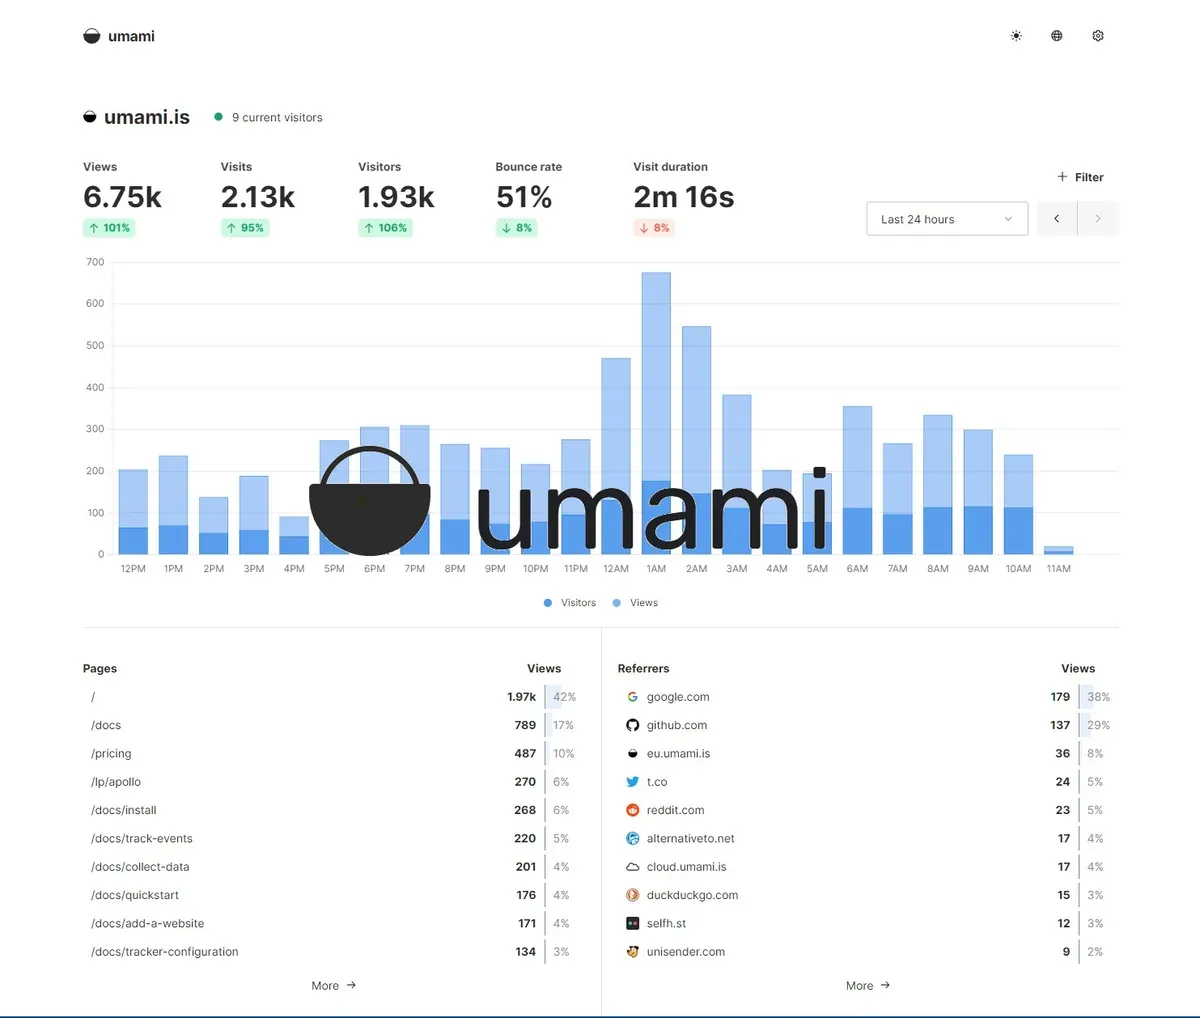
Task: Open the language globe menu
Action: pyautogui.click(x=1057, y=36)
